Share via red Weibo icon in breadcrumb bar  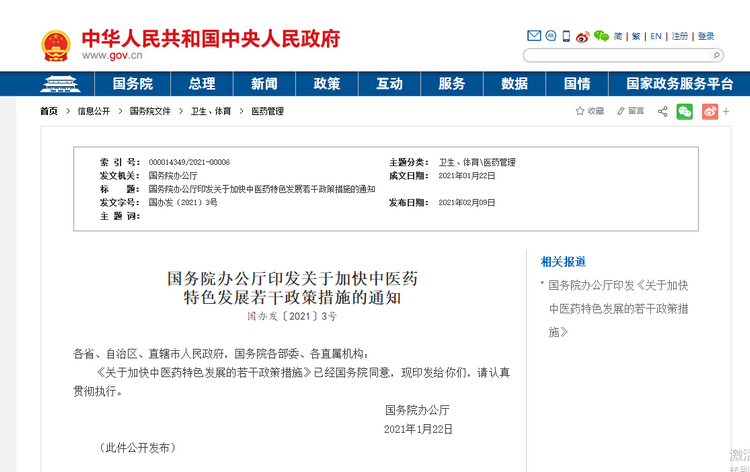point(710,111)
